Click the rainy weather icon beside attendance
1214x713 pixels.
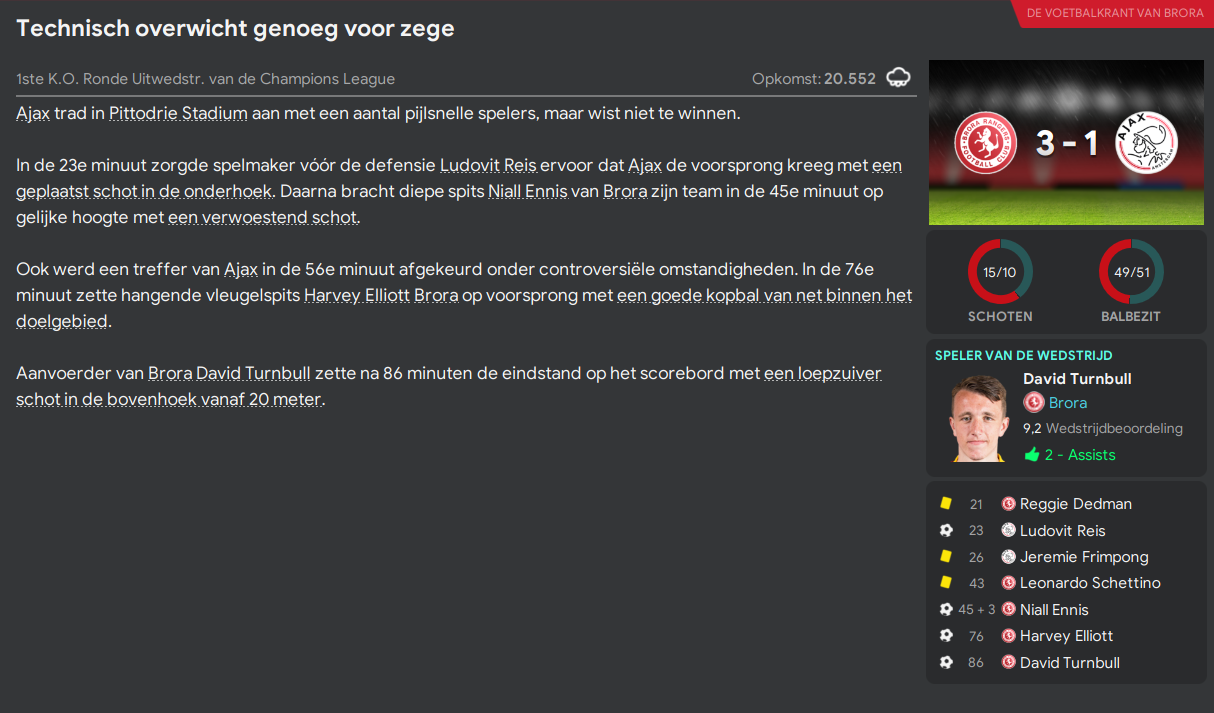898,78
